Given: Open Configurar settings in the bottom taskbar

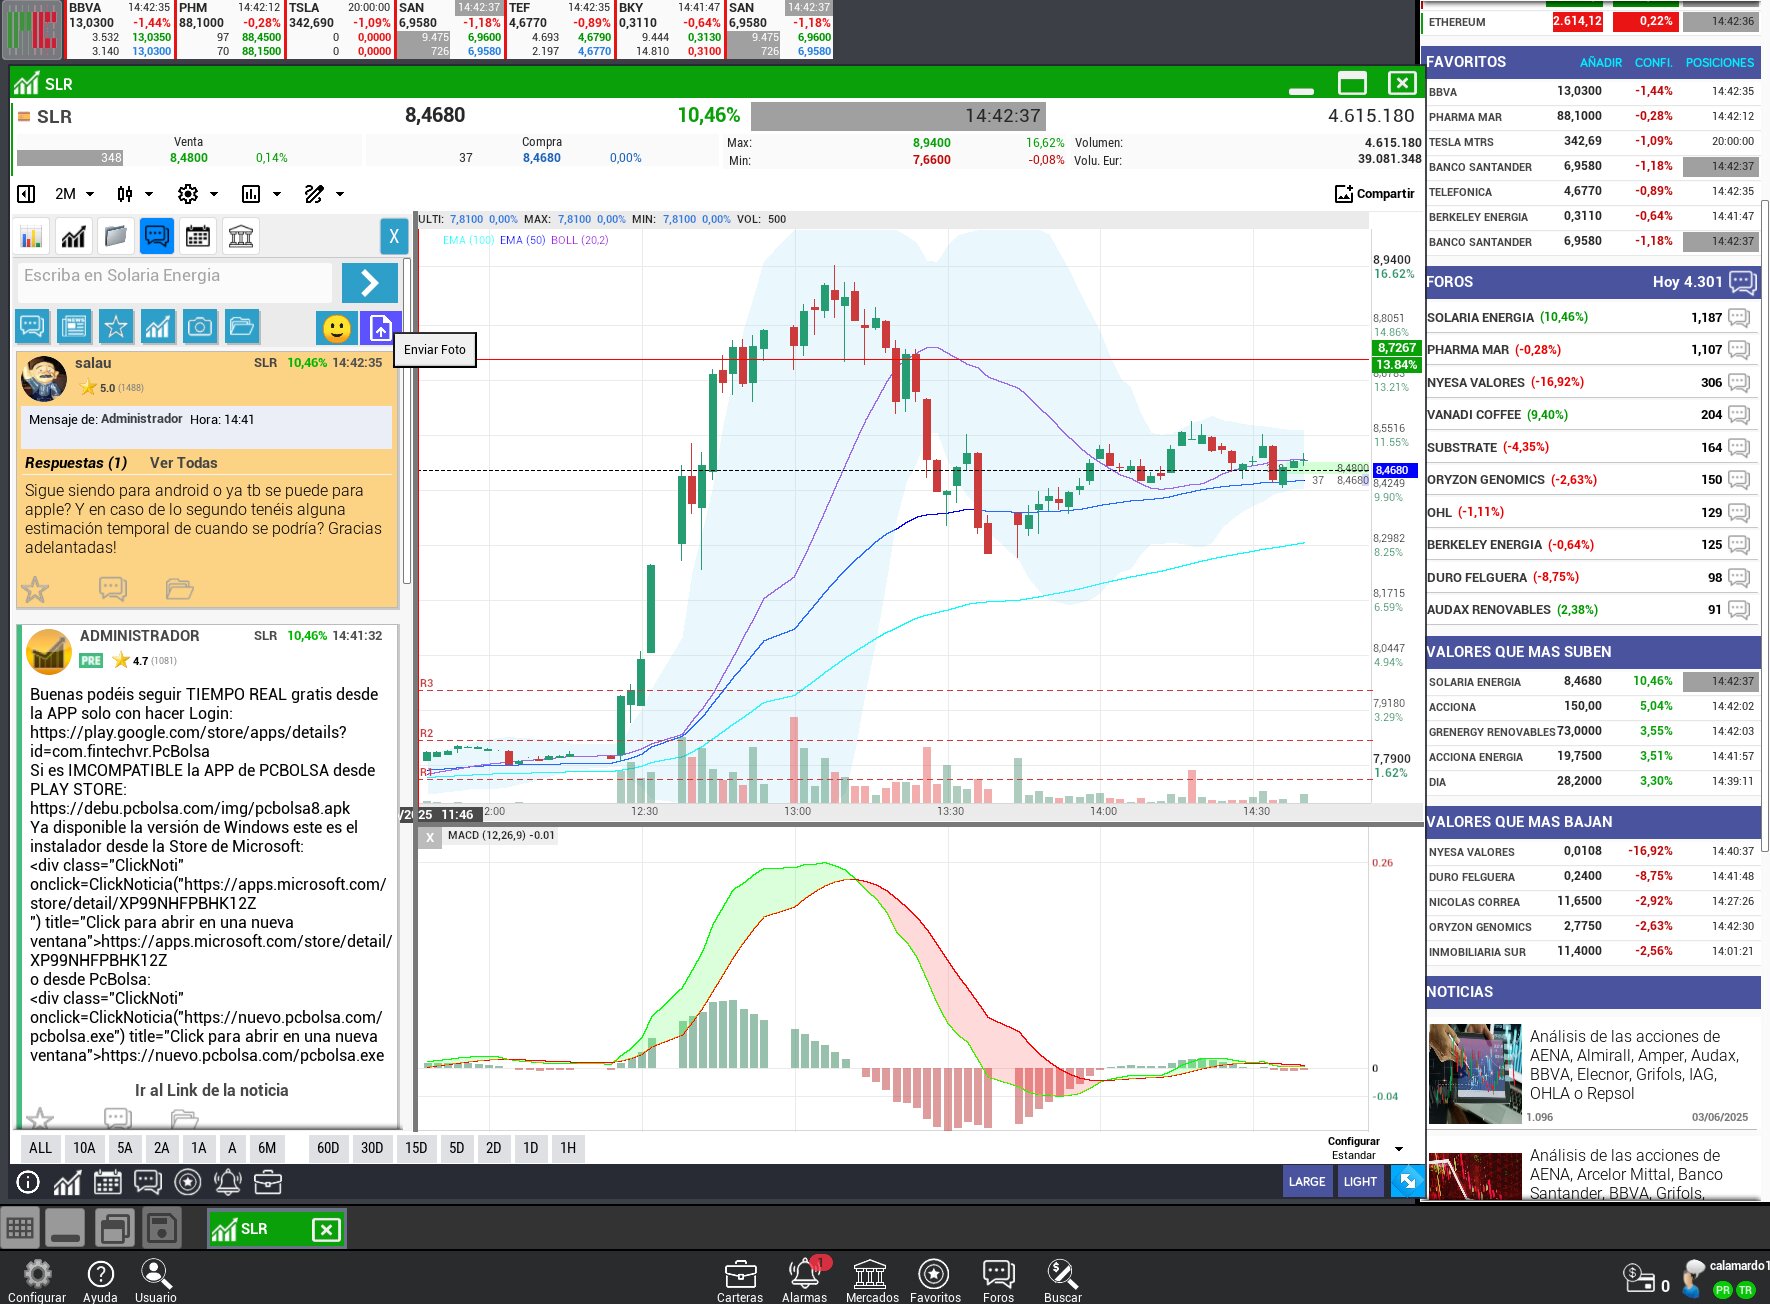Looking at the screenshot, I should [37, 1281].
